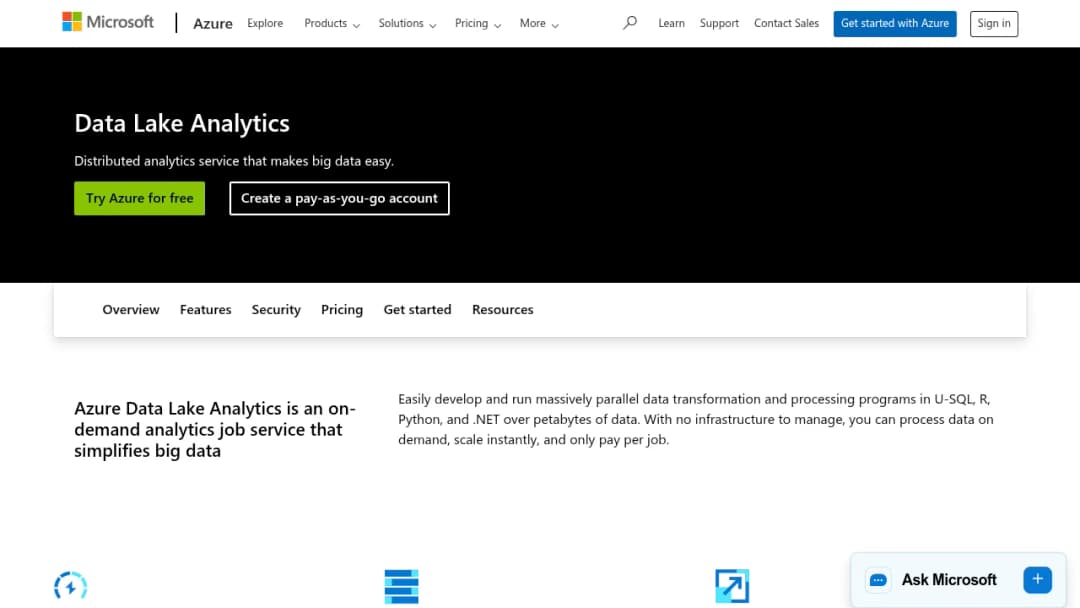Click the Microsoft logo
This screenshot has width=1080, height=608.
[x=108, y=22]
